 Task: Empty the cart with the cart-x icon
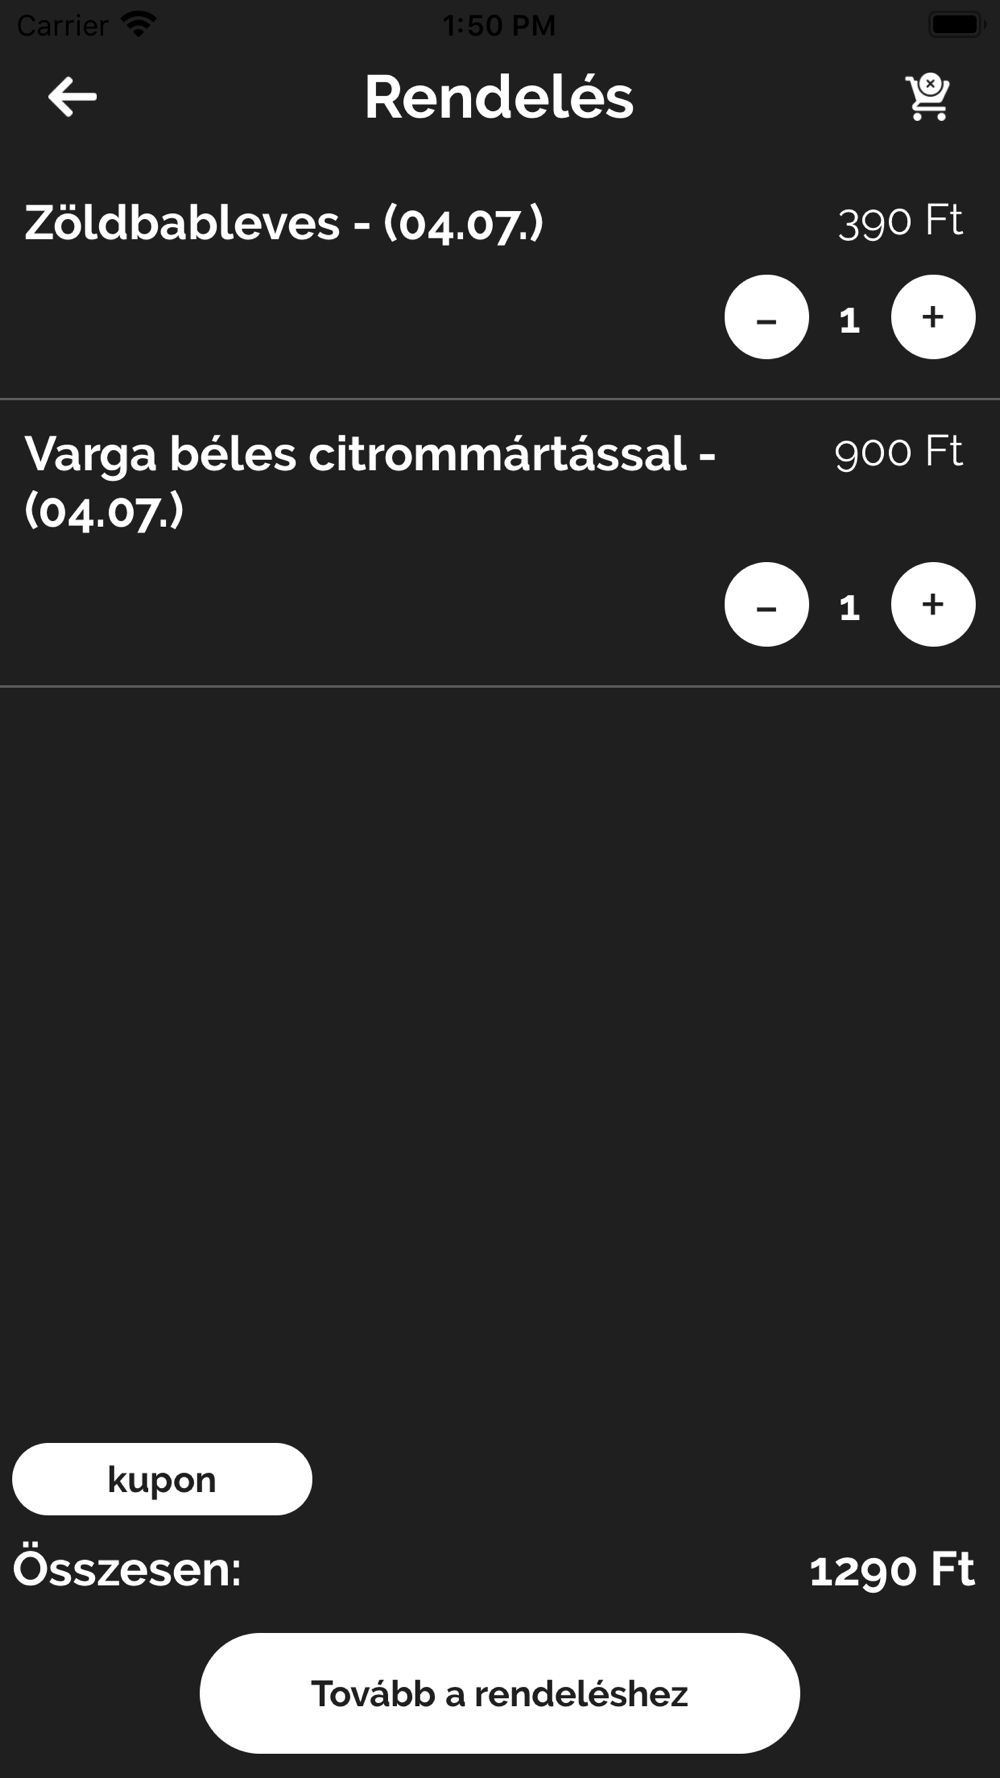[x=928, y=97]
